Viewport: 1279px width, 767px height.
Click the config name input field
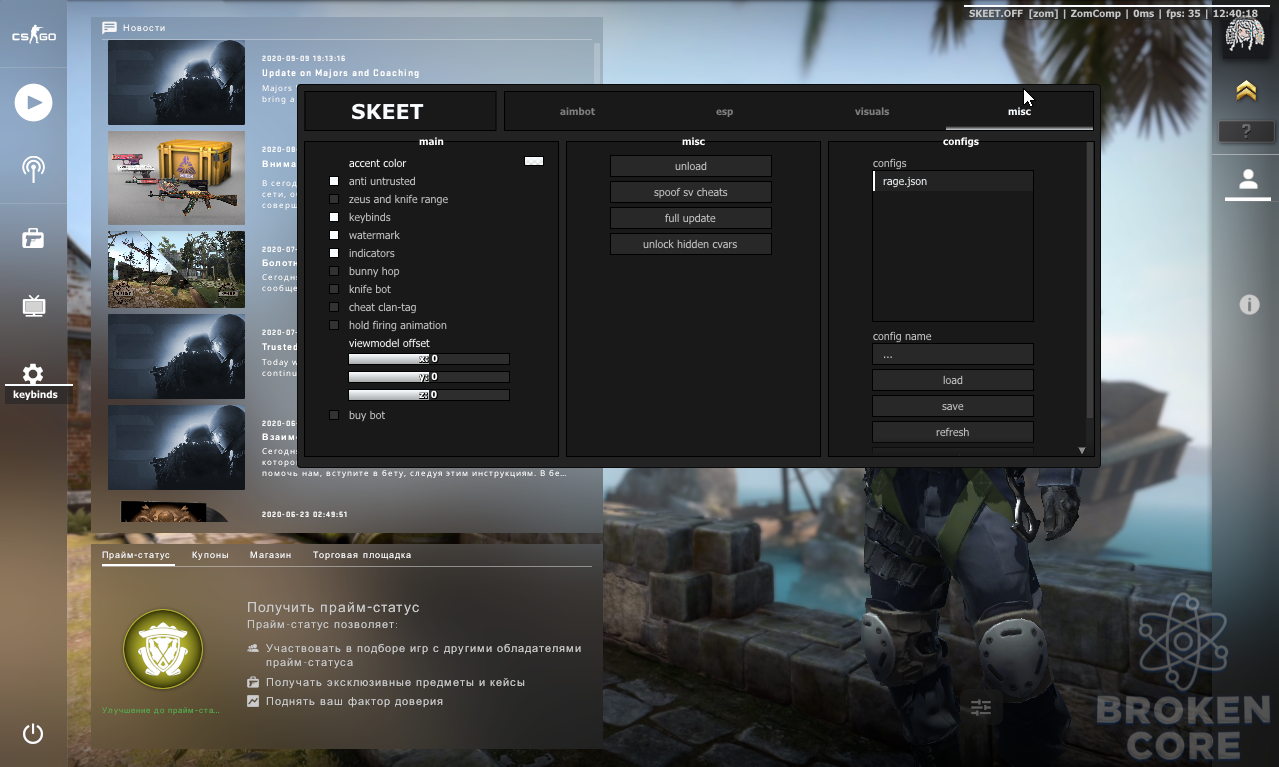click(x=953, y=354)
